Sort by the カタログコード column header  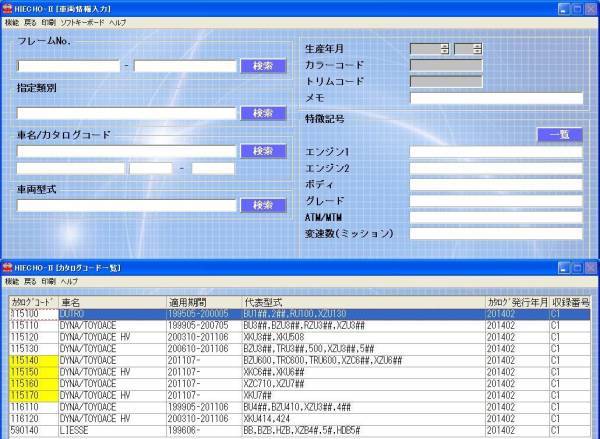coord(34,302)
